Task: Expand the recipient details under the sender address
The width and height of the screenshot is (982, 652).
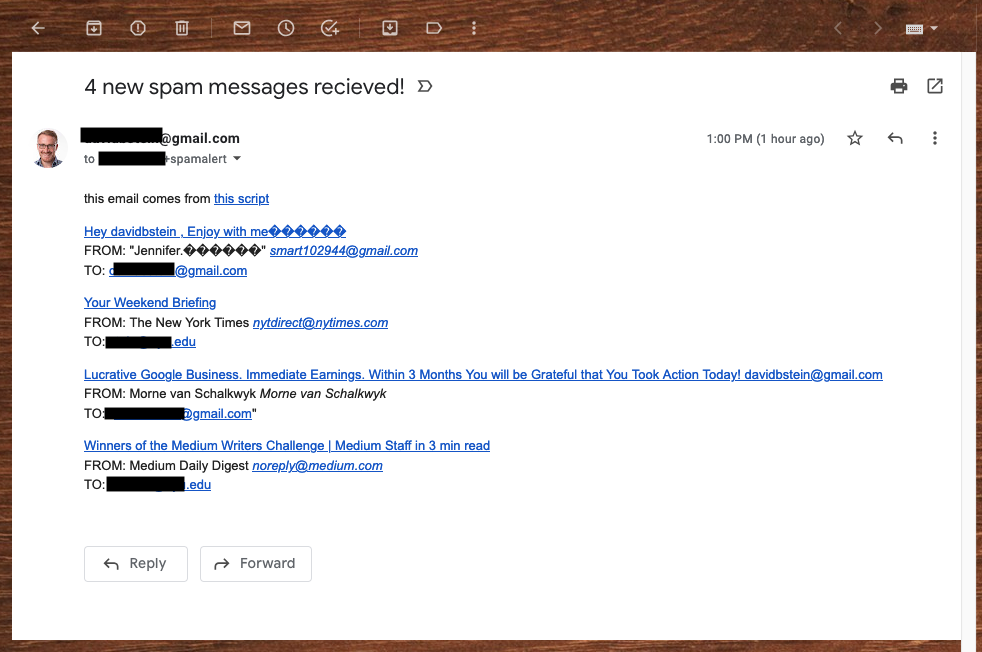Action: 236,158
